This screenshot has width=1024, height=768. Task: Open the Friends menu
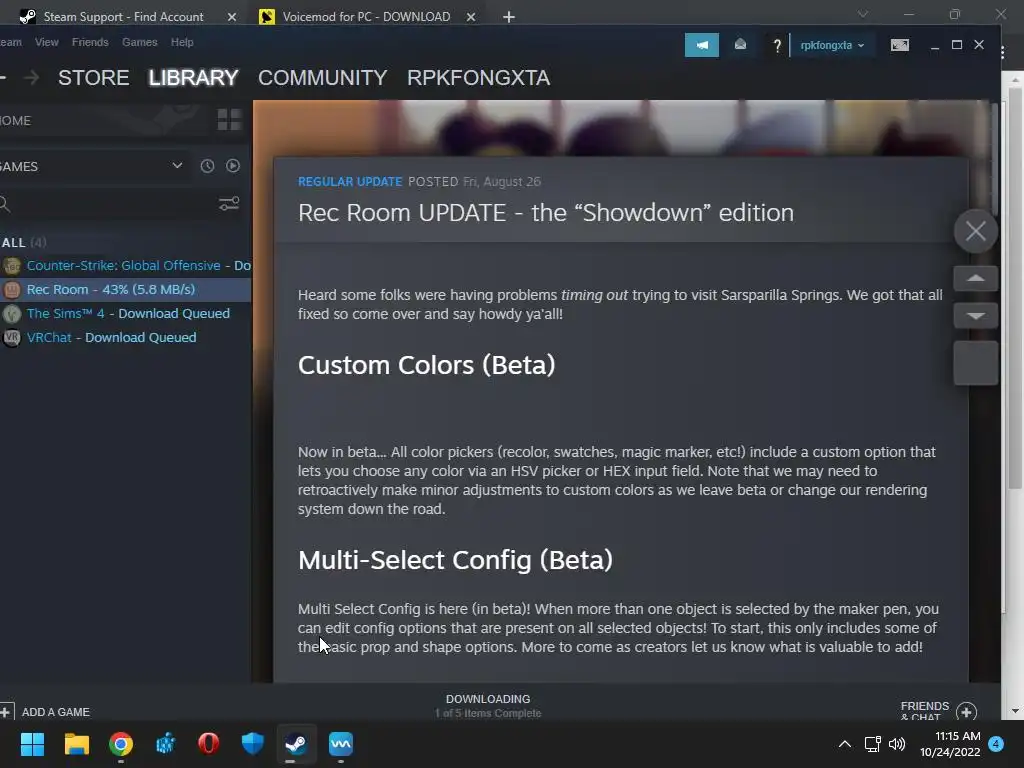click(x=90, y=42)
